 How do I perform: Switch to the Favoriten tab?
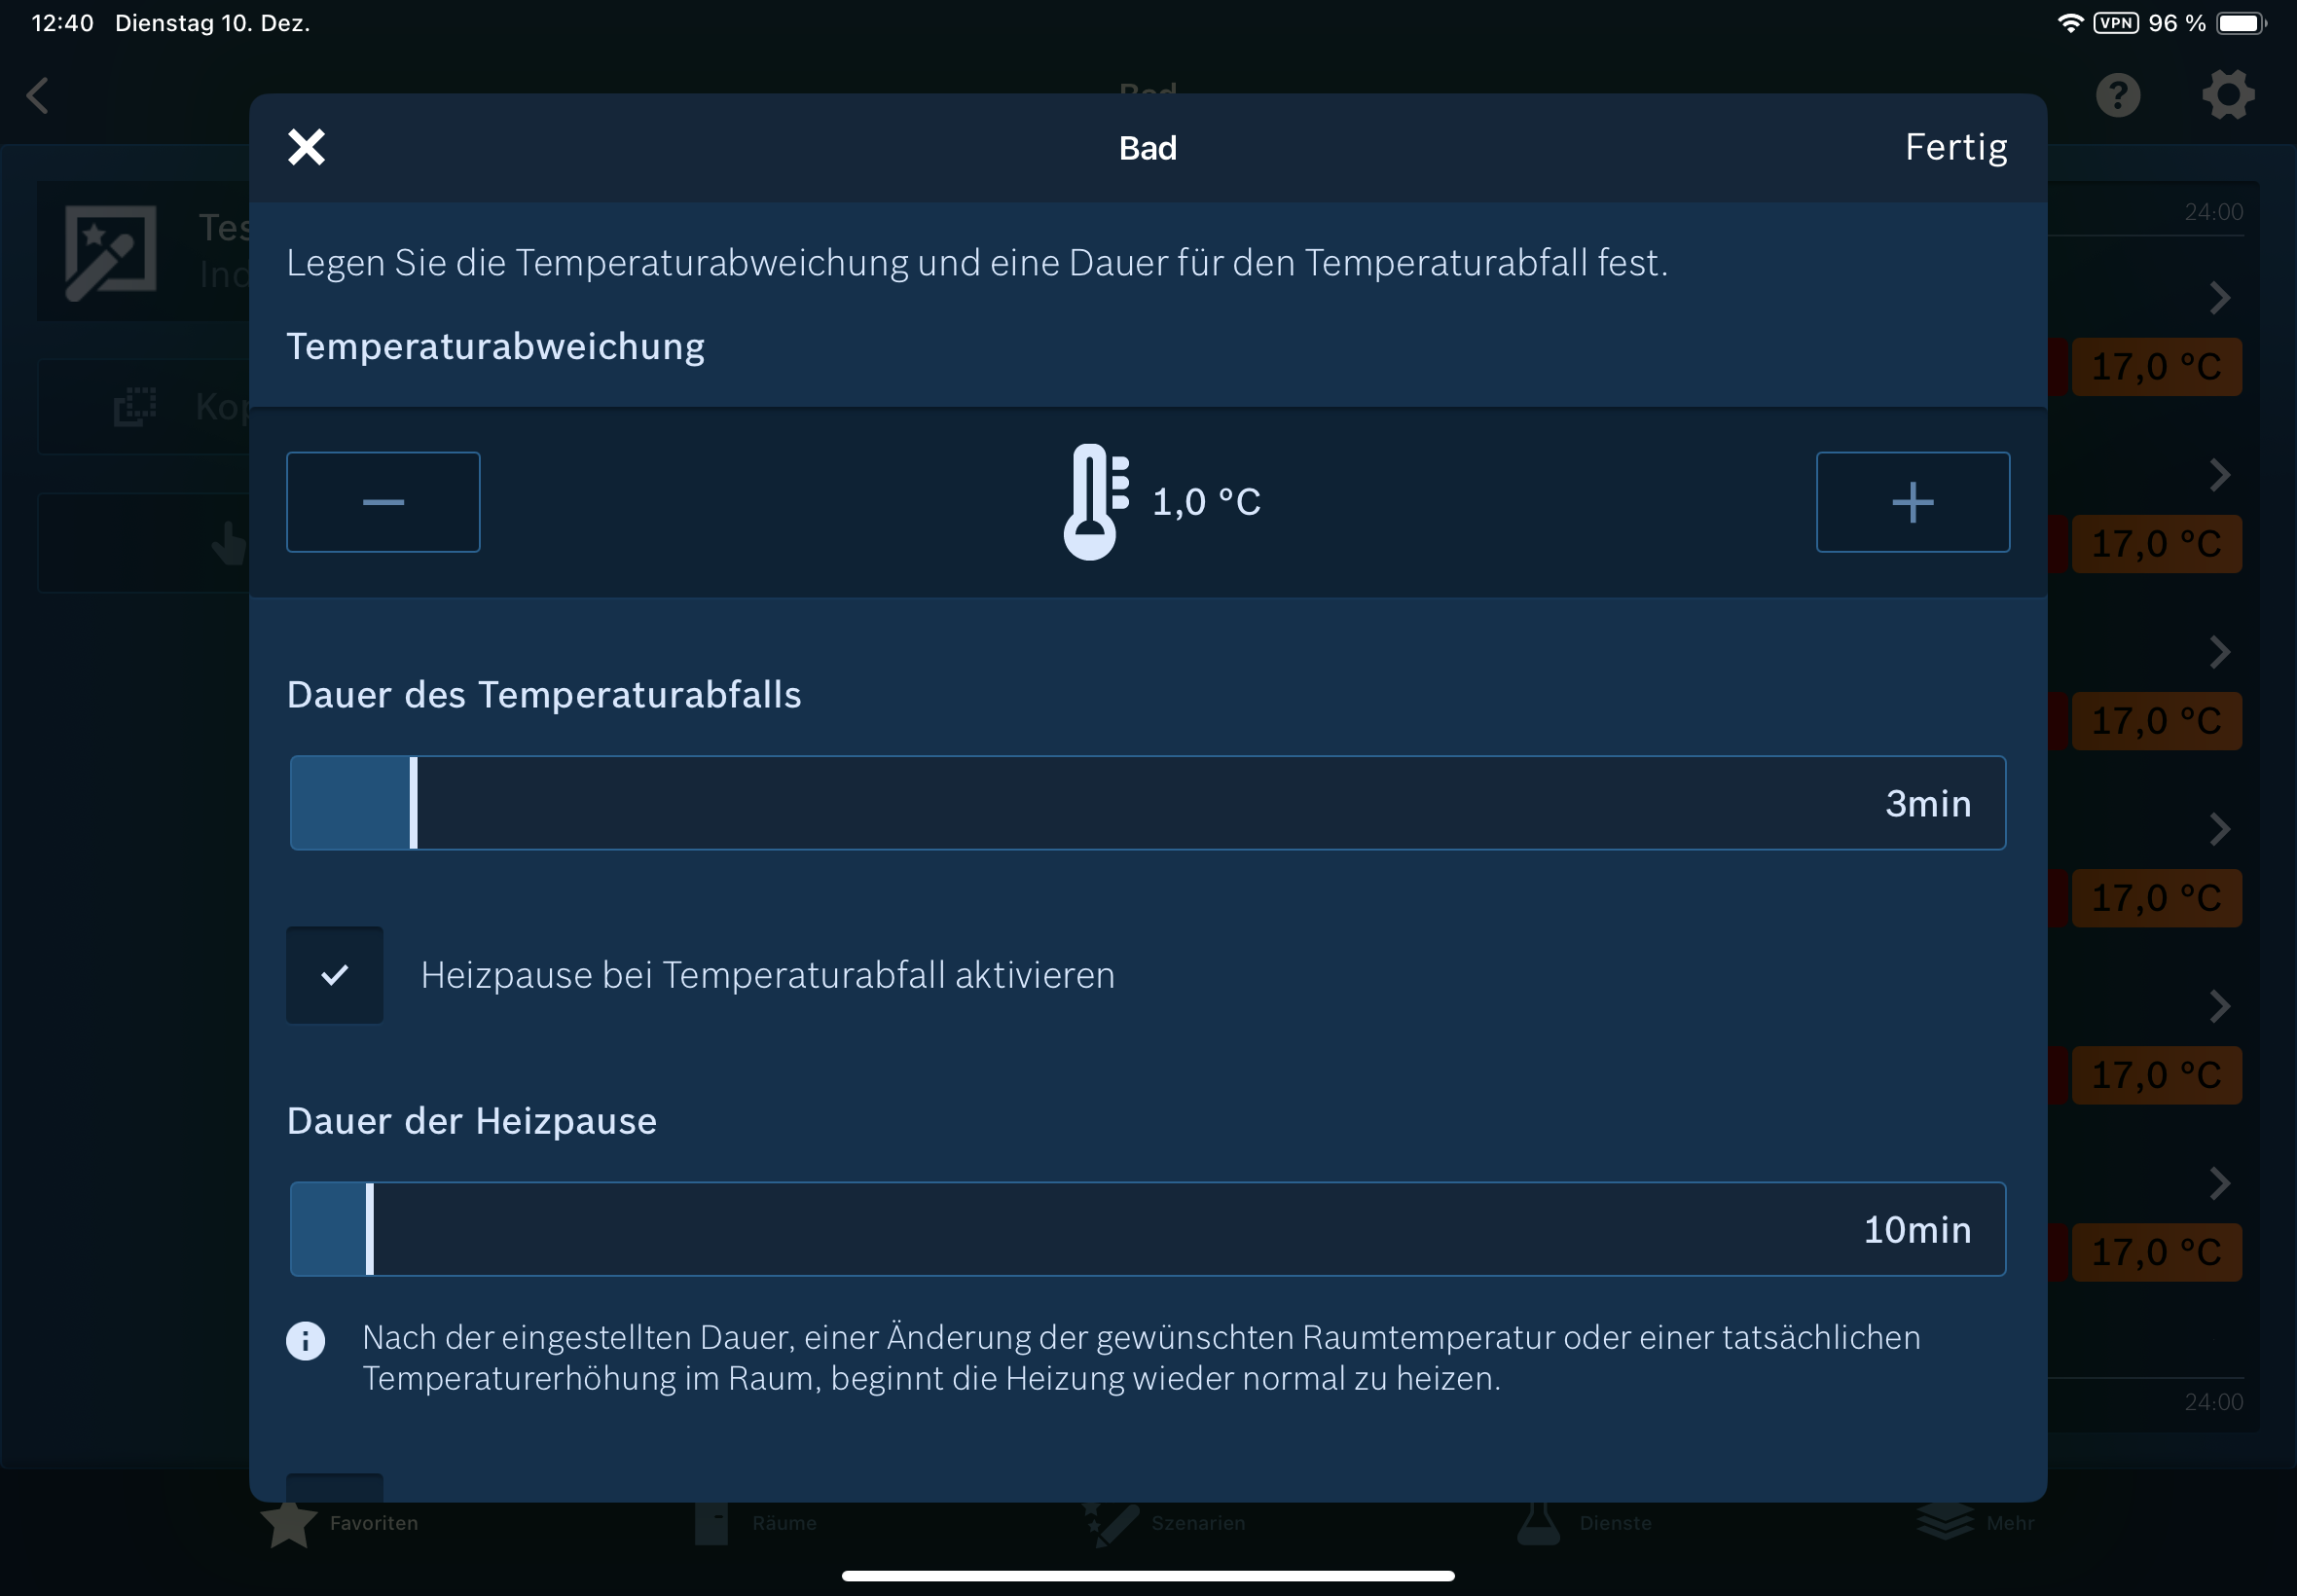tap(340, 1524)
